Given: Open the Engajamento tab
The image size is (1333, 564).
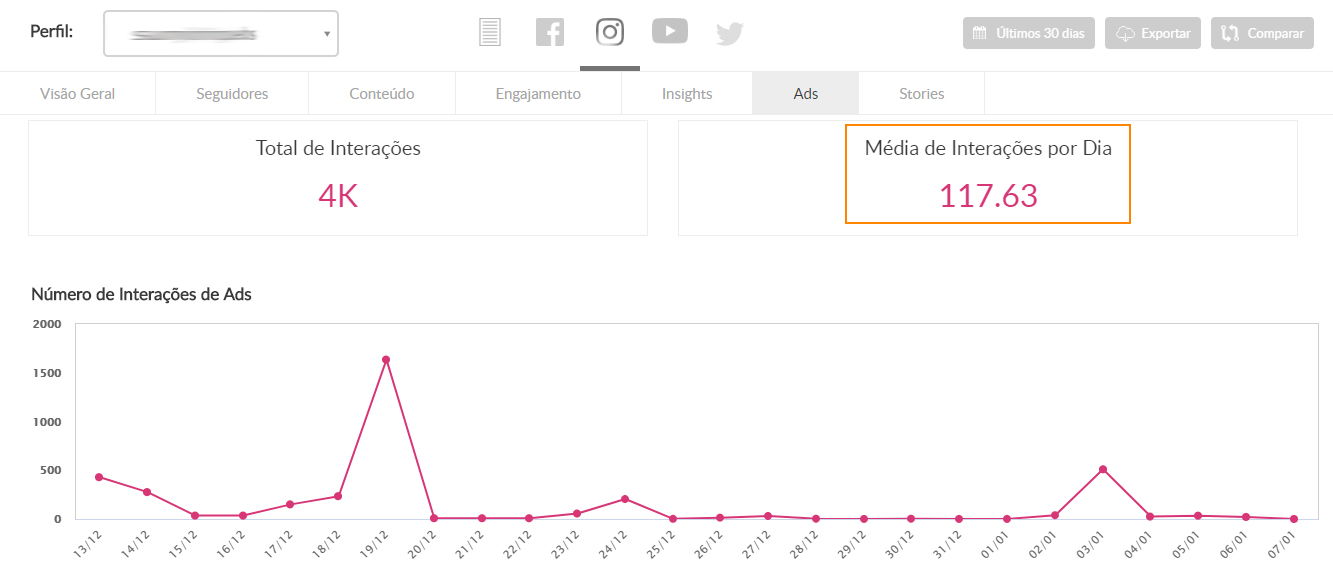Looking at the screenshot, I should 538,94.
